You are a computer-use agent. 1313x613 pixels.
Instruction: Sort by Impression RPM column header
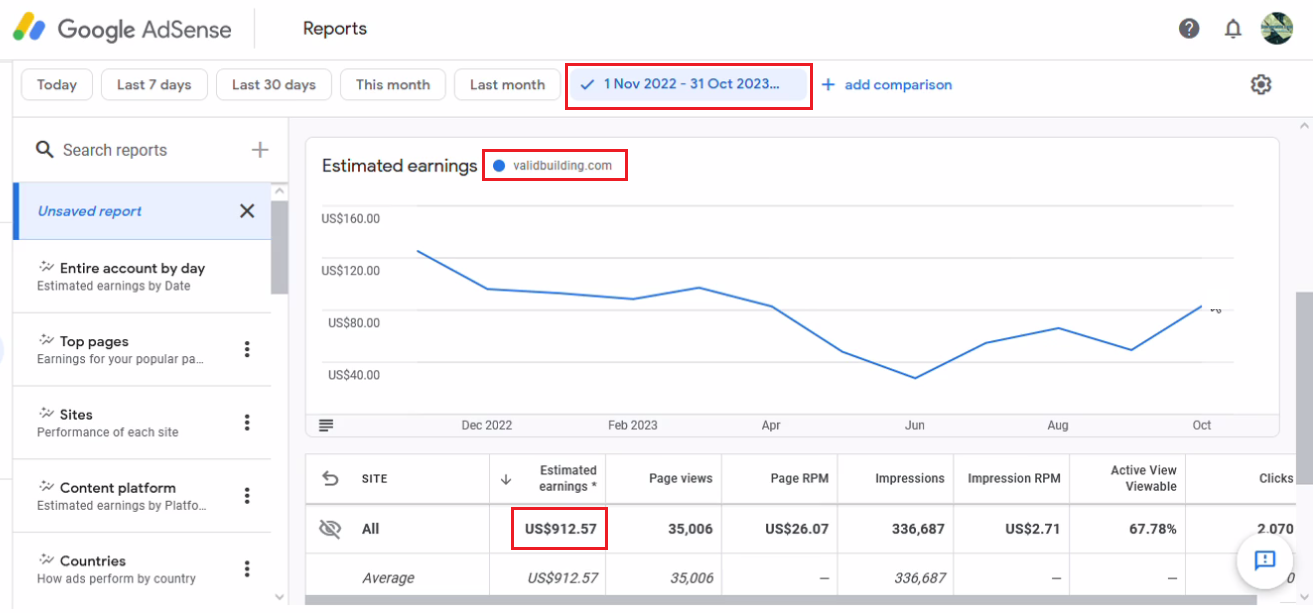[x=1014, y=479]
